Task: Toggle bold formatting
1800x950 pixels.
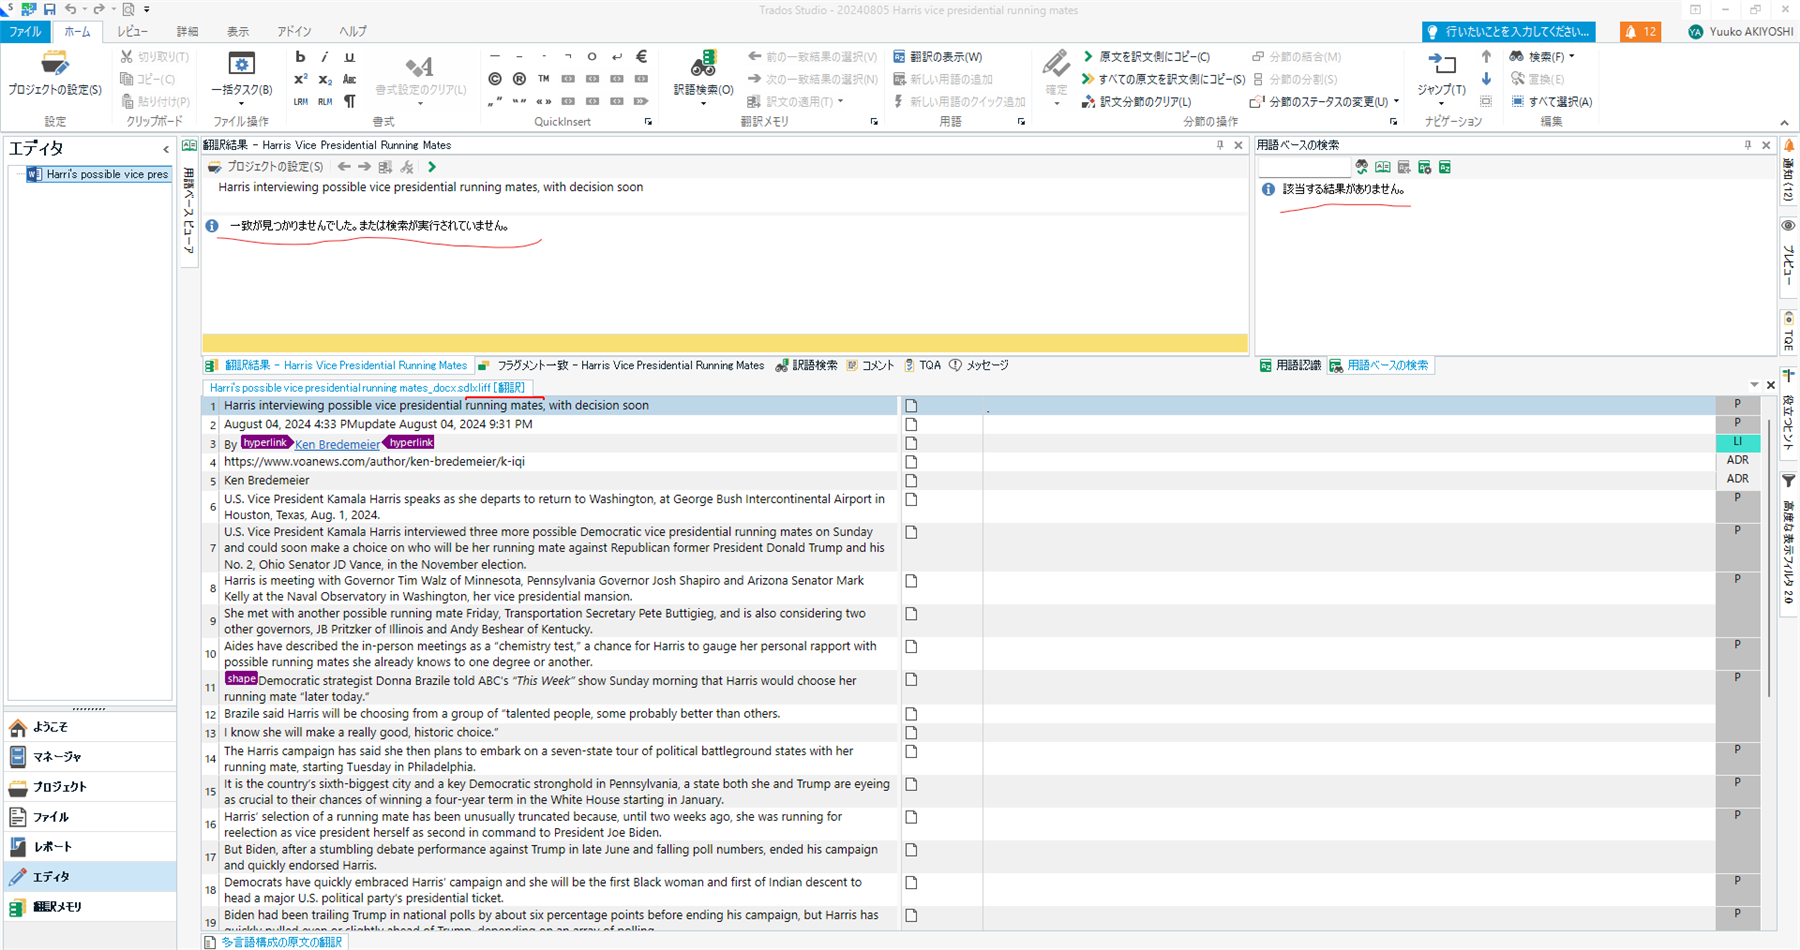Action: [x=301, y=57]
